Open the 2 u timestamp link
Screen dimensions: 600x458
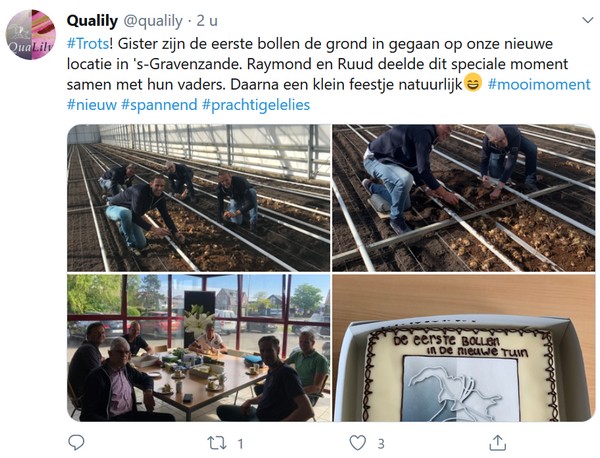(207, 21)
